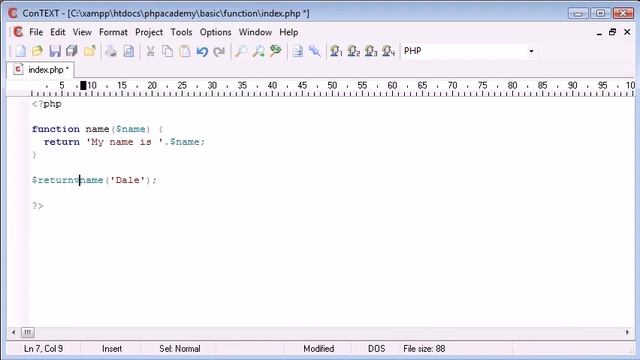Open the Project menu
The image size is (640, 360).
tap(149, 32)
